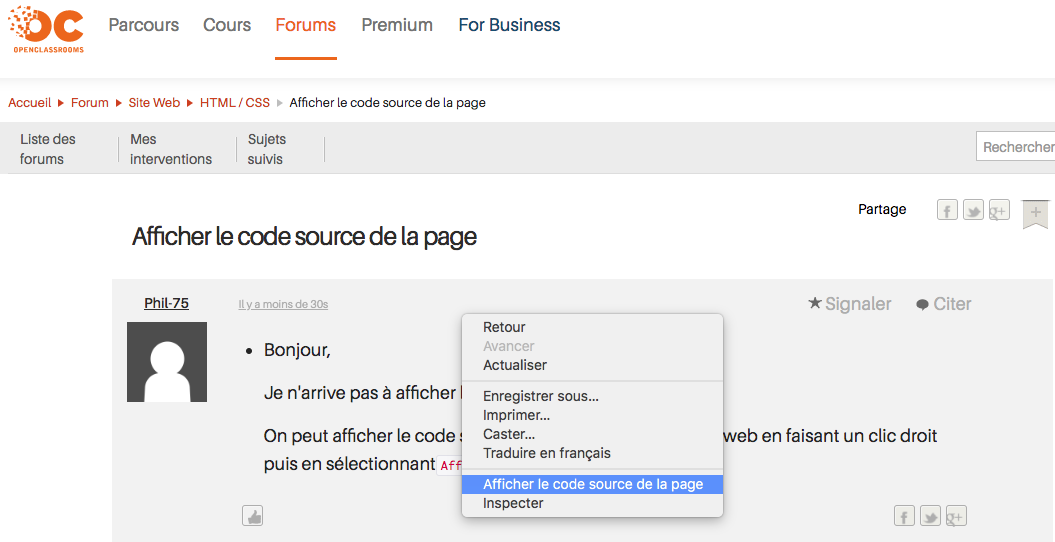Open "Mes interventions" in the forum bar
Screen dimensions: 1055x542
[x=171, y=149]
